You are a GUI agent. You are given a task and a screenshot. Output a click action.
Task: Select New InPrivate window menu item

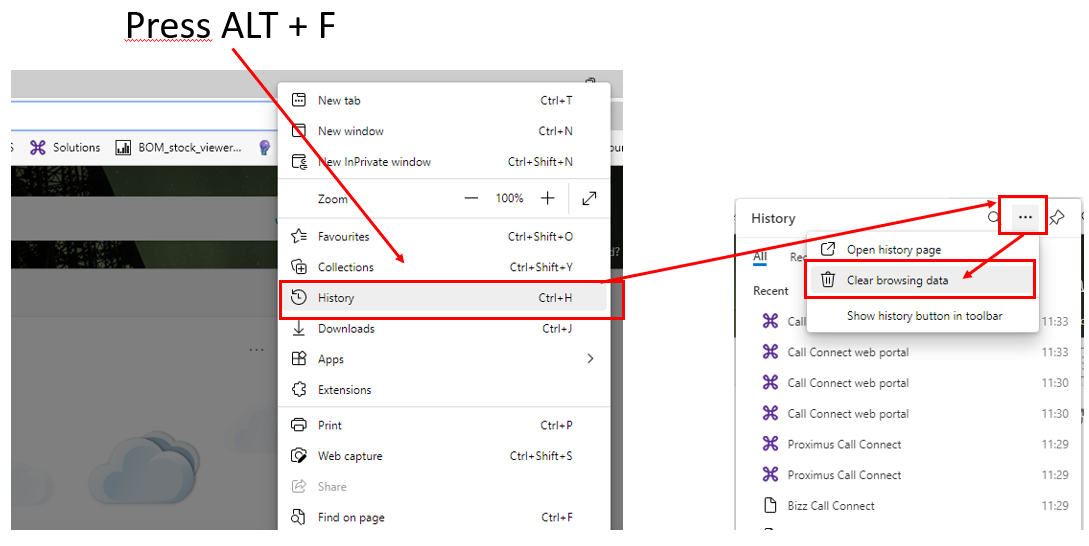coord(373,162)
